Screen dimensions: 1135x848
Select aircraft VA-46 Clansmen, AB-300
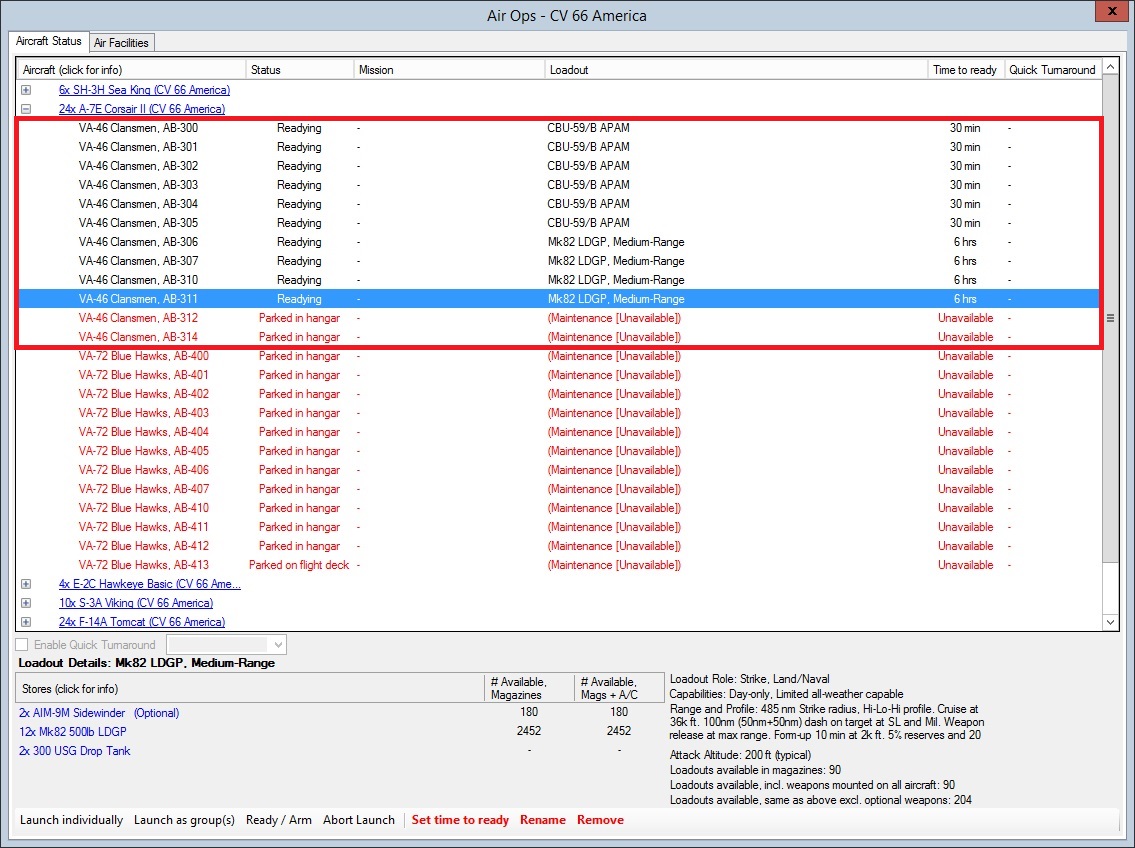[558, 128]
